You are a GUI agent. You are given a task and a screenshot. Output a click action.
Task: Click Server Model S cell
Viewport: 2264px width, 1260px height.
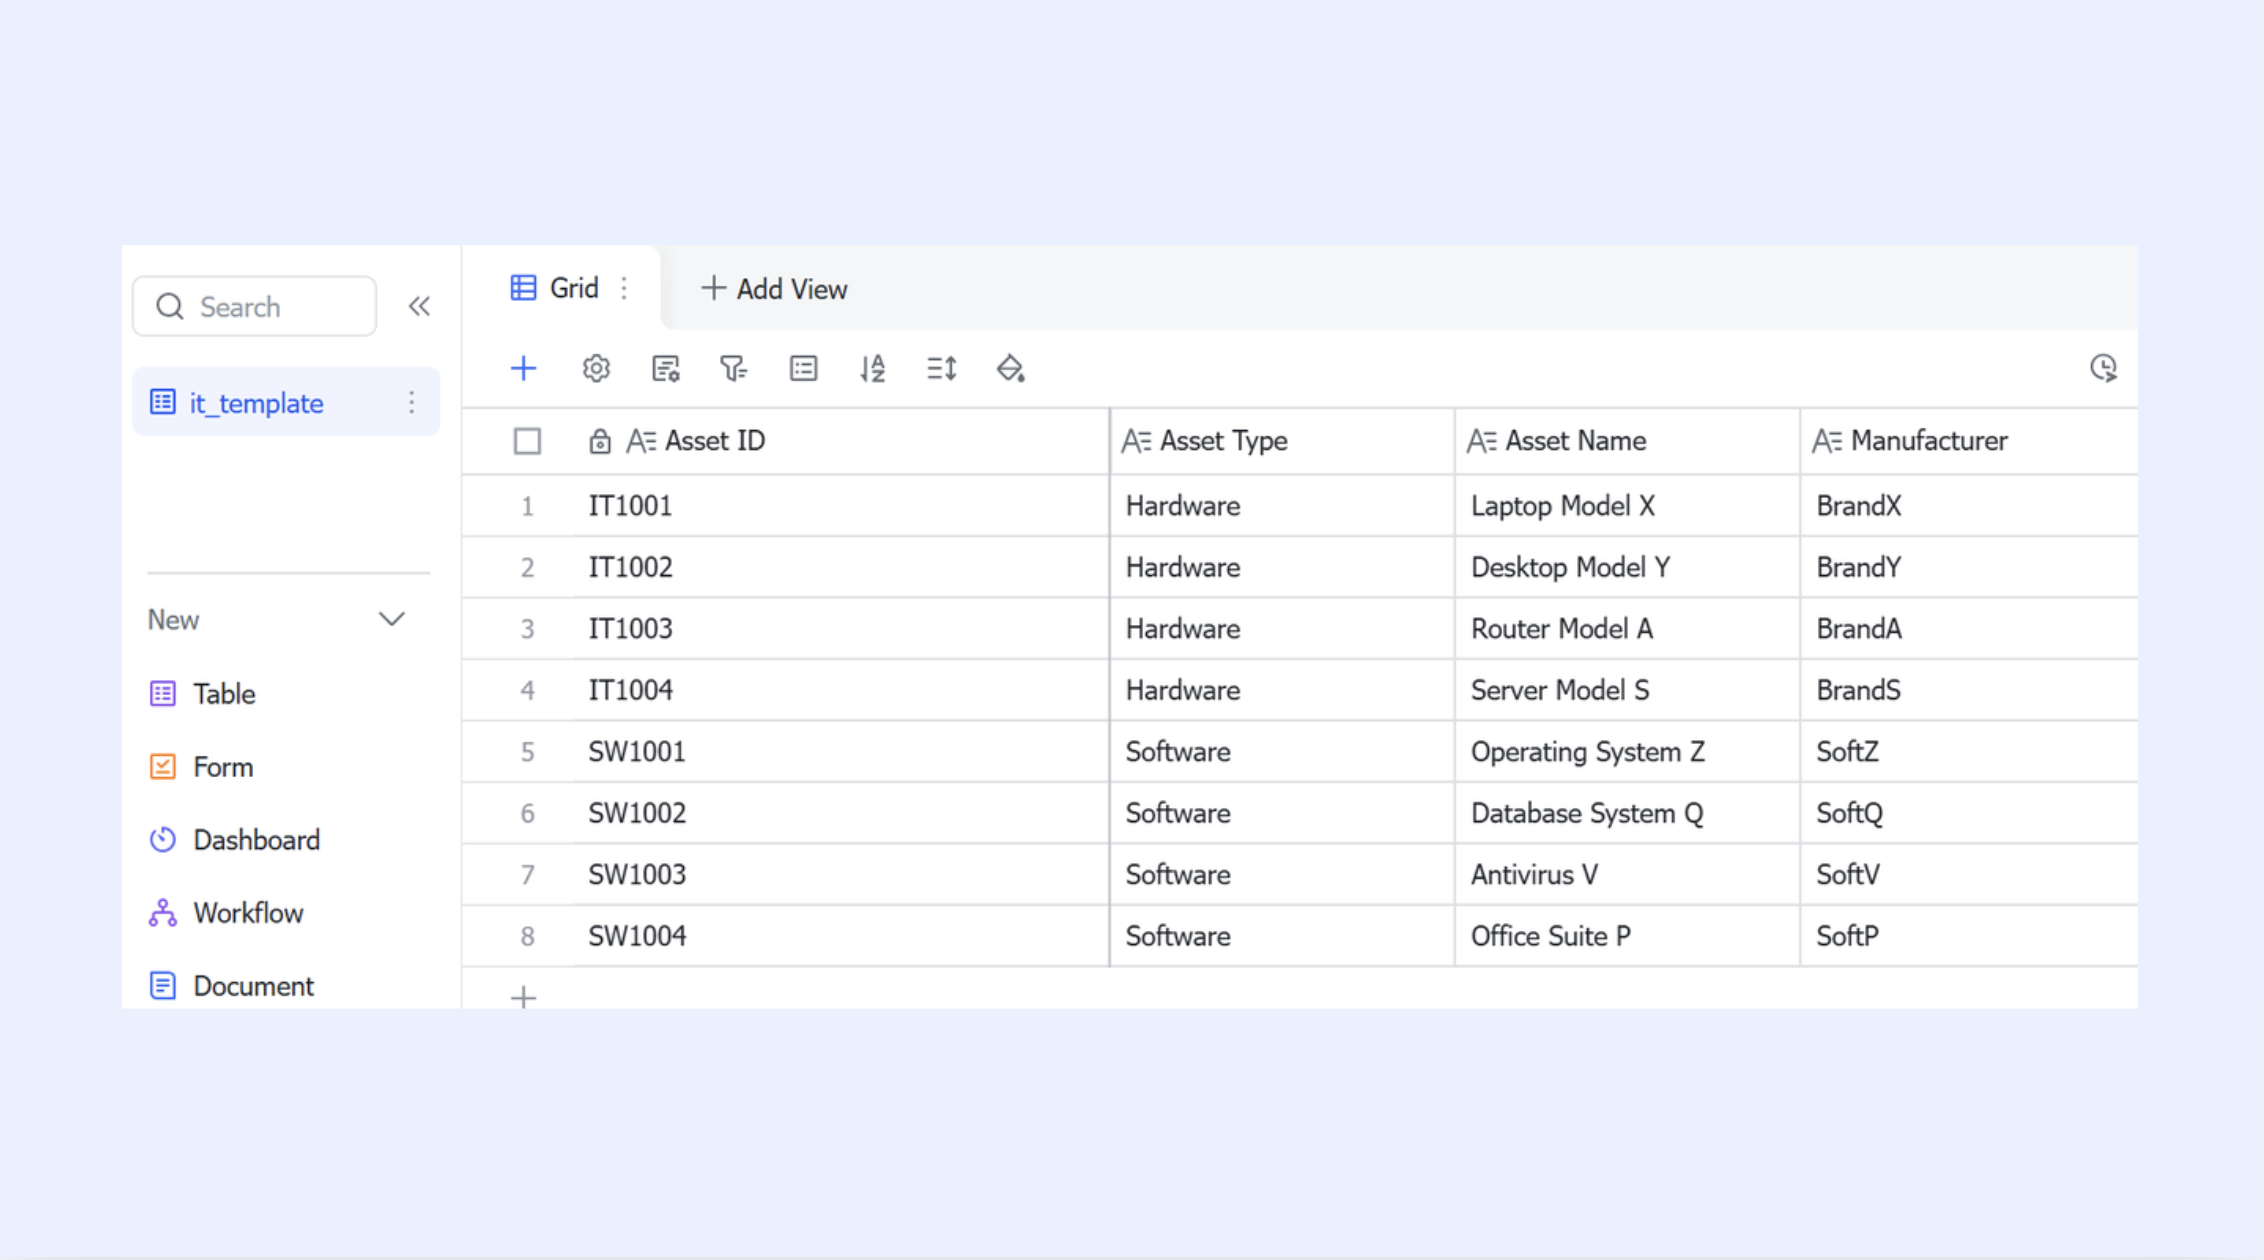(1627, 690)
